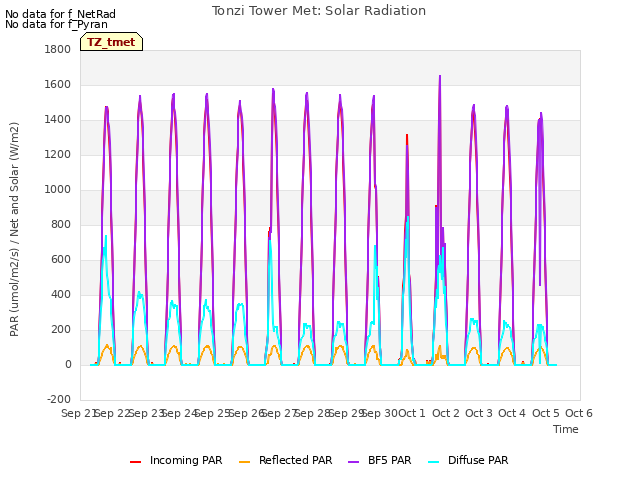Click the 'No data for f_NetRad' message
This screenshot has height=480, width=640.
pyautogui.click(x=60, y=14)
